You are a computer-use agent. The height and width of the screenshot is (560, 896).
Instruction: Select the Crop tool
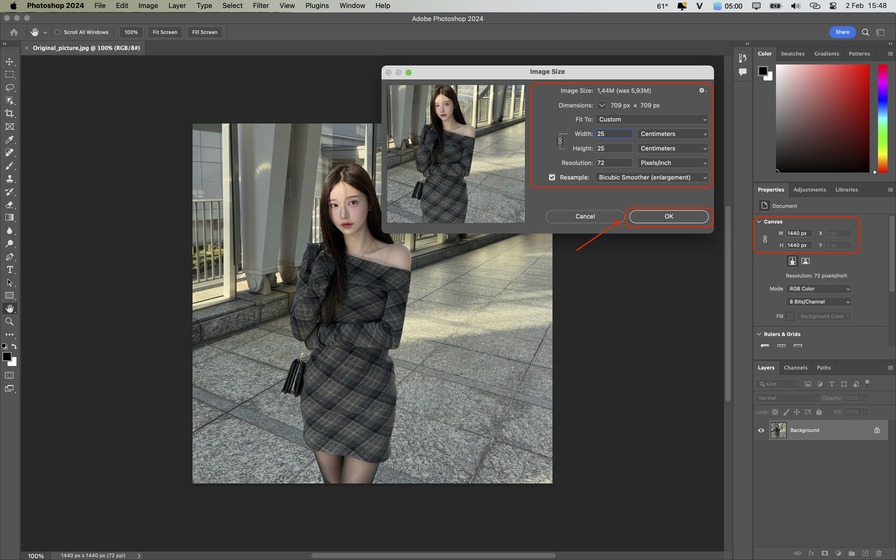pos(10,114)
